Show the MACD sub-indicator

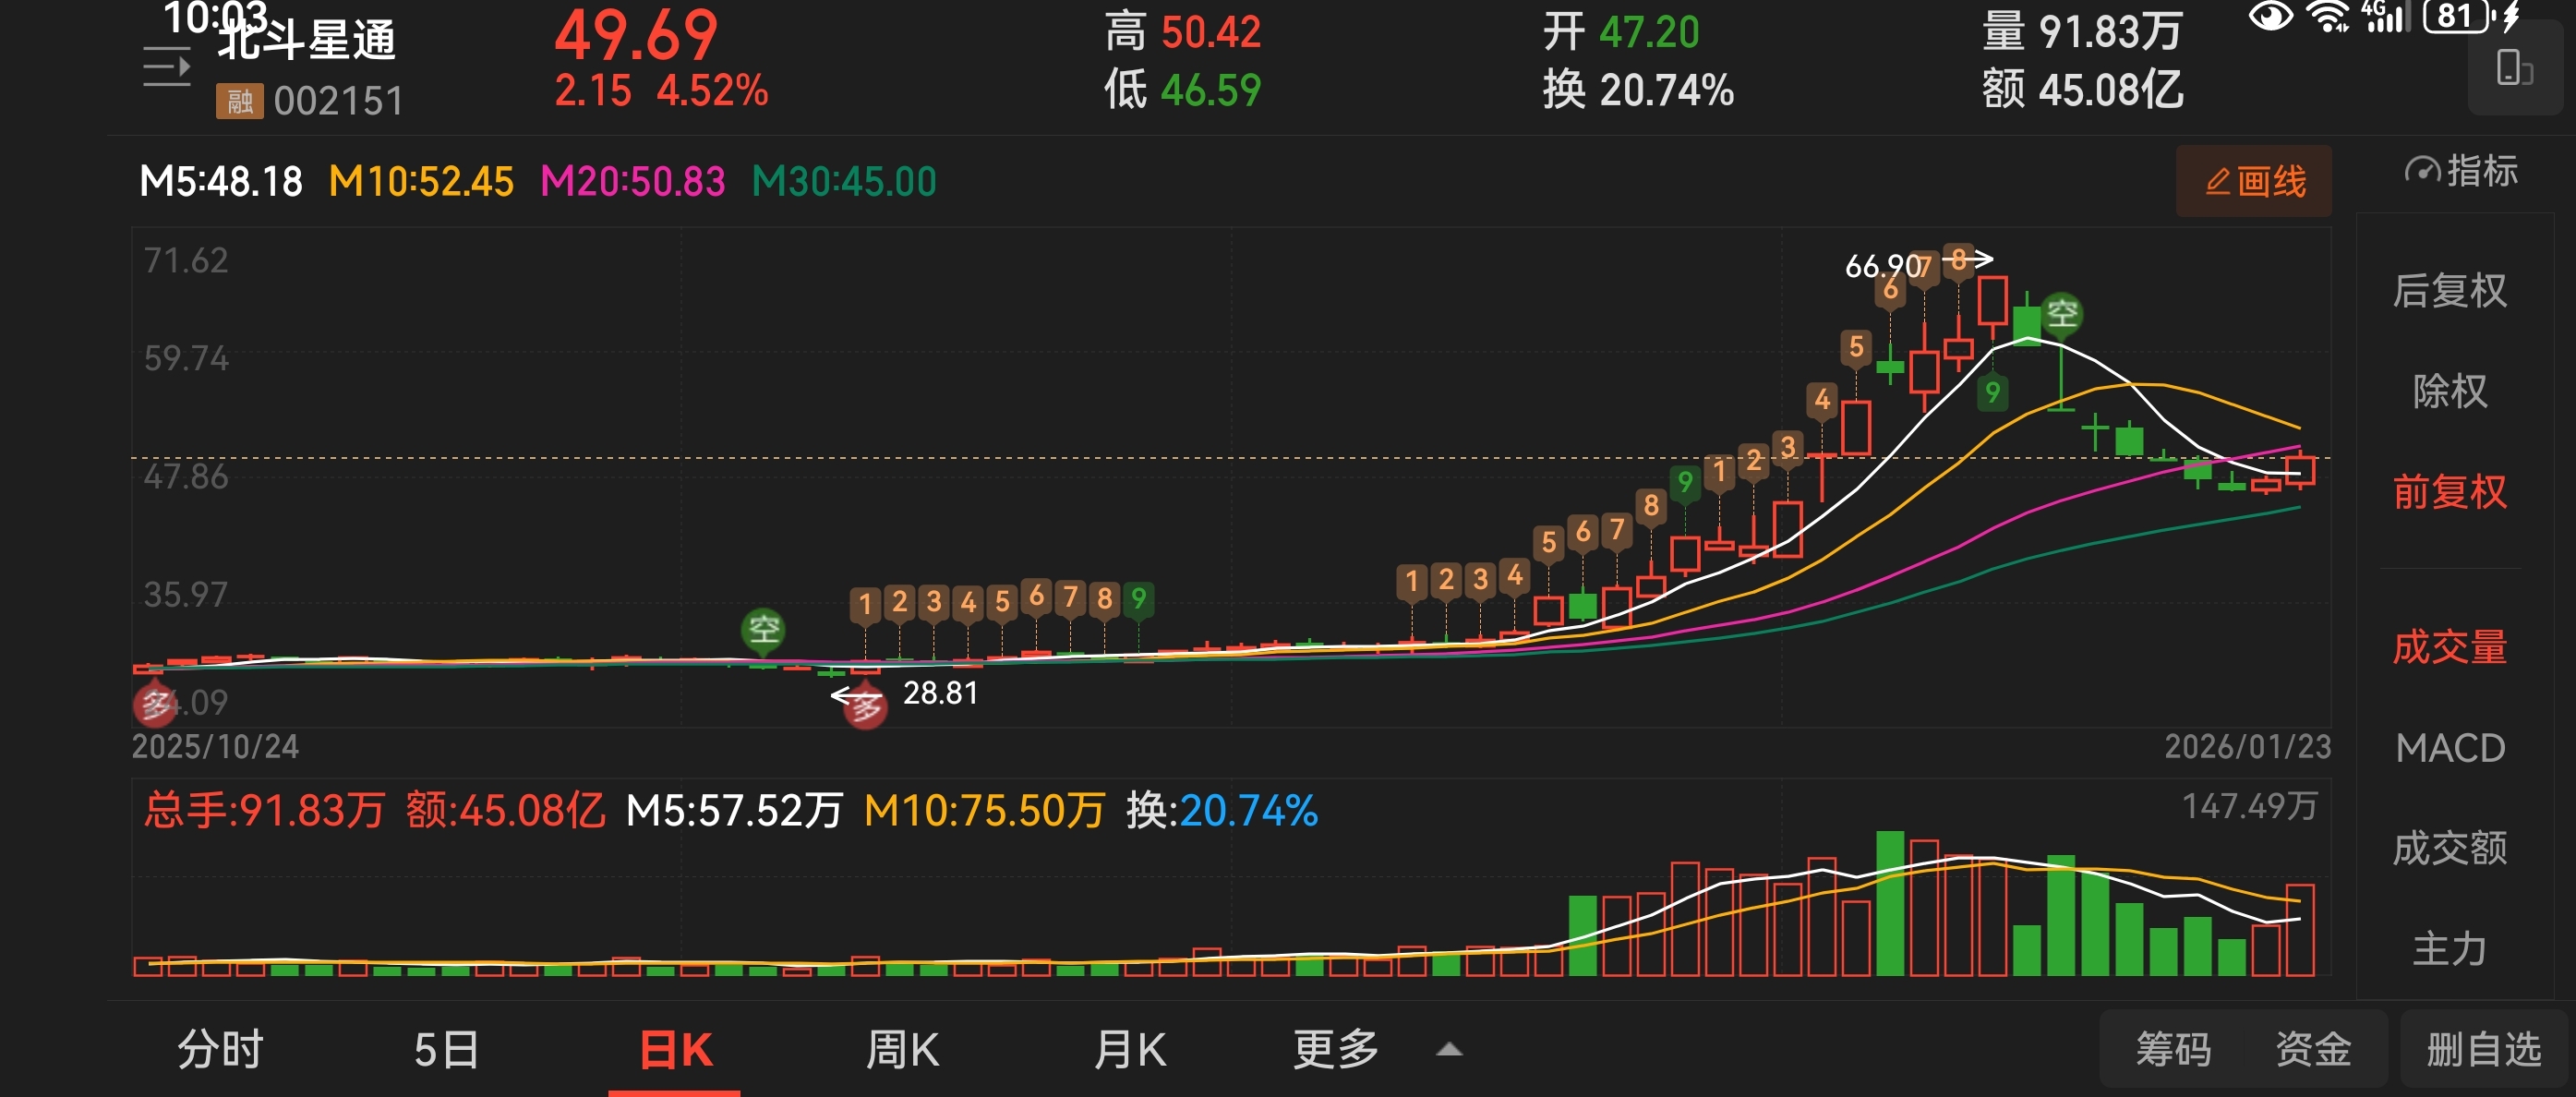click(2449, 747)
